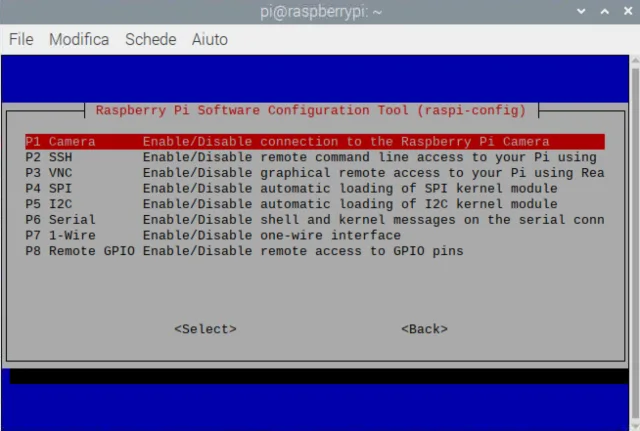Open the Schede menu
640x431 pixels.
(x=150, y=40)
